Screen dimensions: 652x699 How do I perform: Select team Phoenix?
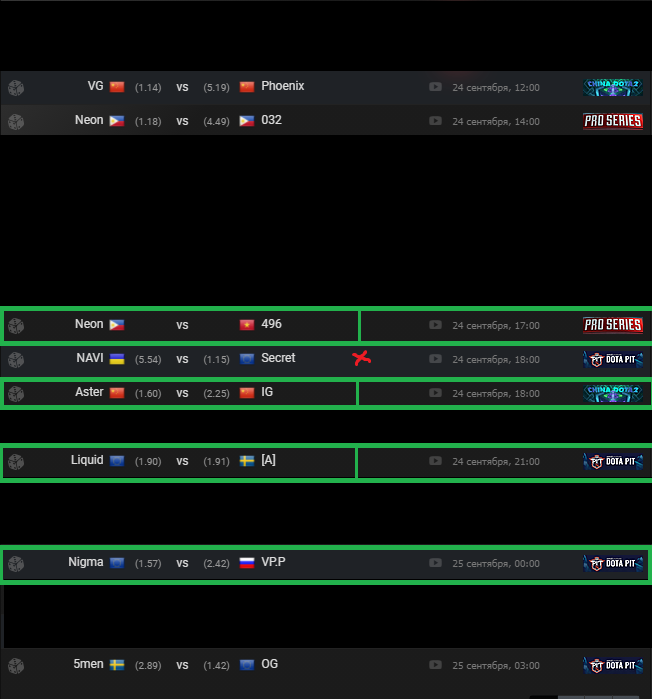(x=283, y=86)
